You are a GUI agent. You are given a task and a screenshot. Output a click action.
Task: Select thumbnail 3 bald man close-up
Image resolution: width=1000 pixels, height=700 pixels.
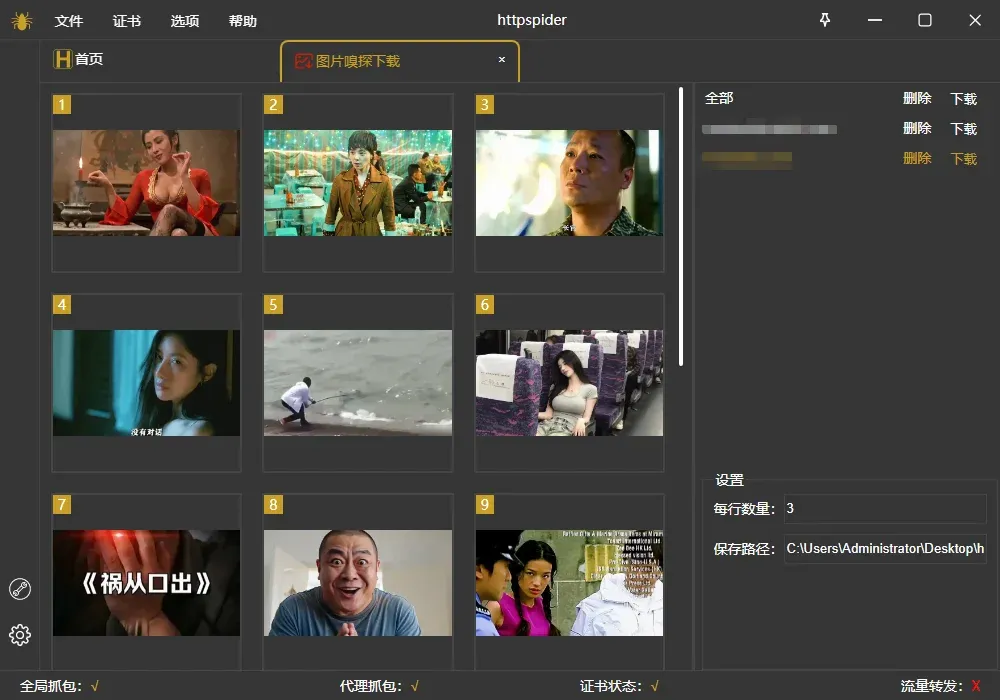570,183
